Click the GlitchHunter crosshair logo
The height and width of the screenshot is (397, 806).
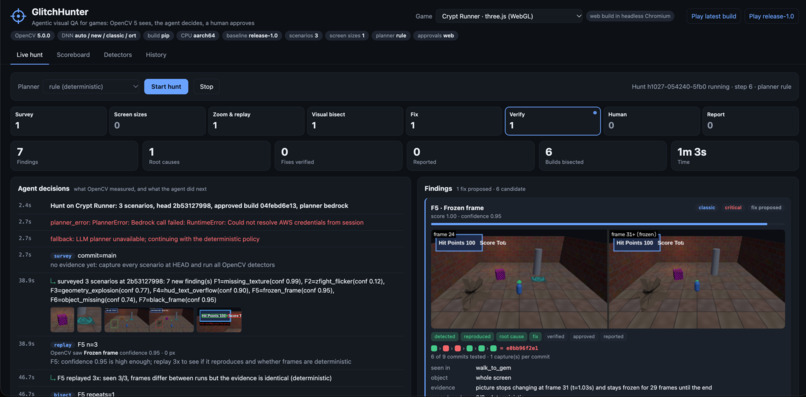click(x=18, y=16)
